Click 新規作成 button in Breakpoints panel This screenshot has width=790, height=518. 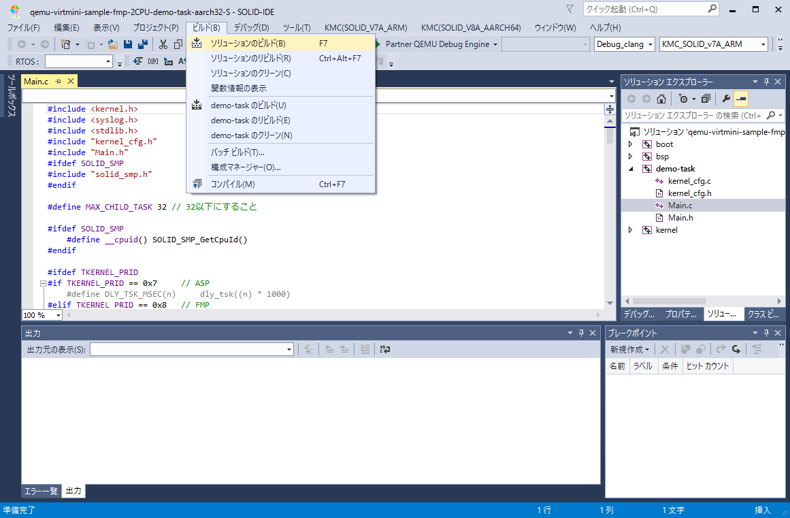pyautogui.click(x=630, y=349)
